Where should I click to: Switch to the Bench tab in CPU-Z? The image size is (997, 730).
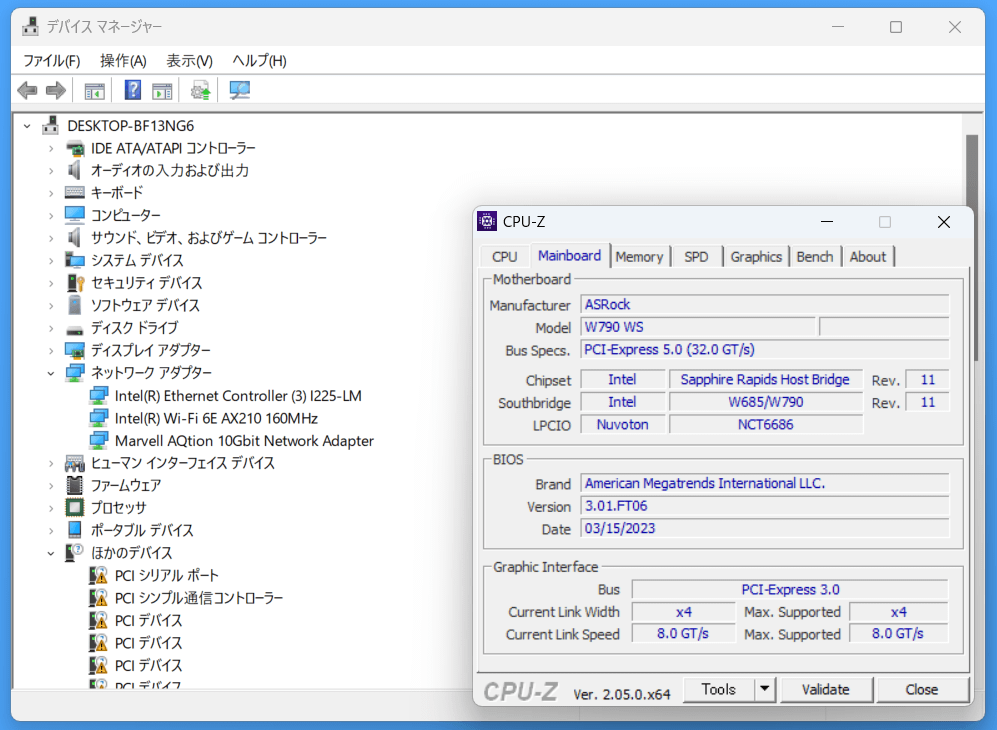coord(815,257)
